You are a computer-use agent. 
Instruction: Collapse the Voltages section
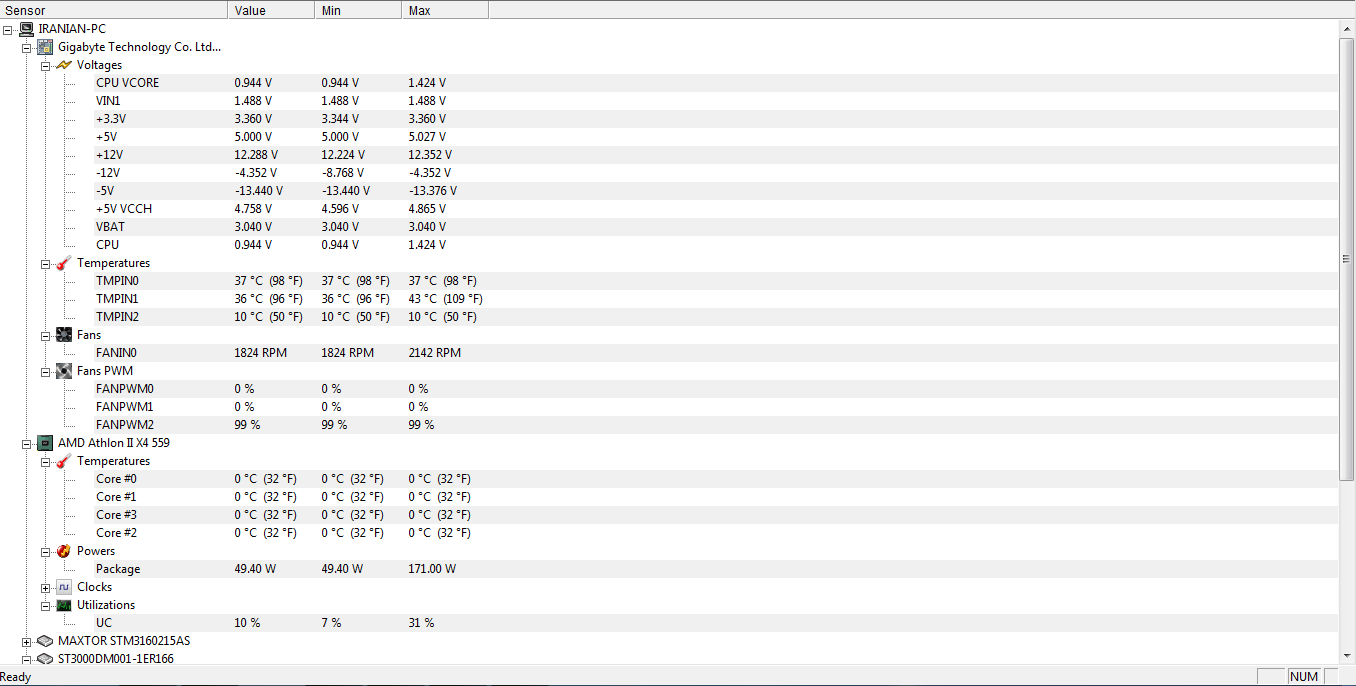46,65
